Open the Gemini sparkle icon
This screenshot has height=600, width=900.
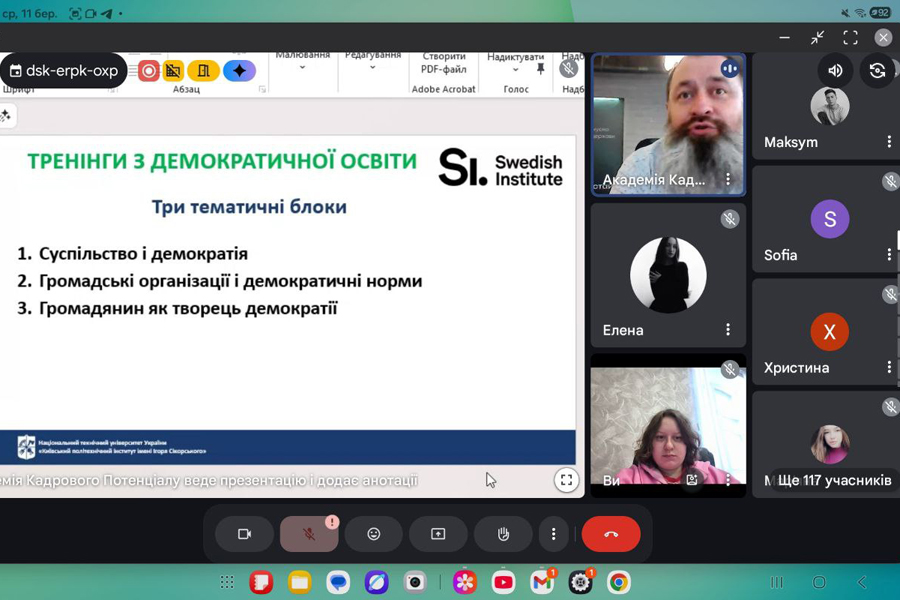coord(239,71)
